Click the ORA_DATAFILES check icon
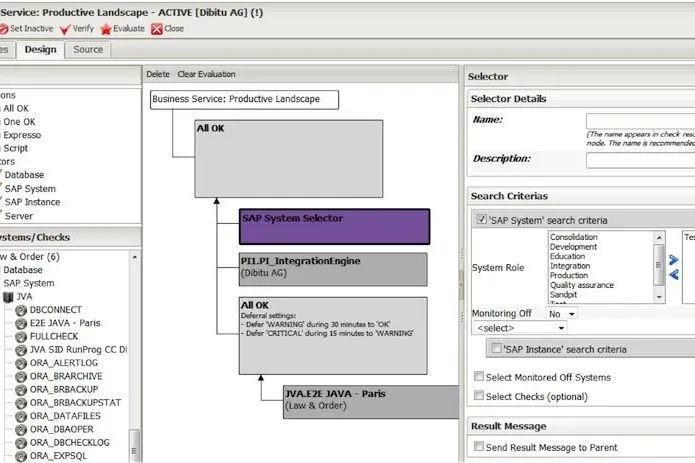The width and height of the screenshot is (695, 463). point(21,416)
